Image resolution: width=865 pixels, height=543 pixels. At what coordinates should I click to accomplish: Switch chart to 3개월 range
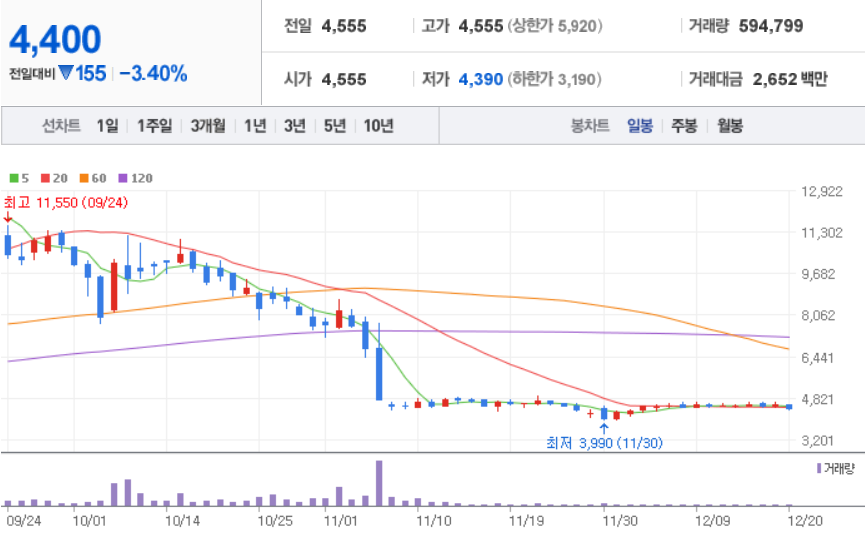pos(208,126)
